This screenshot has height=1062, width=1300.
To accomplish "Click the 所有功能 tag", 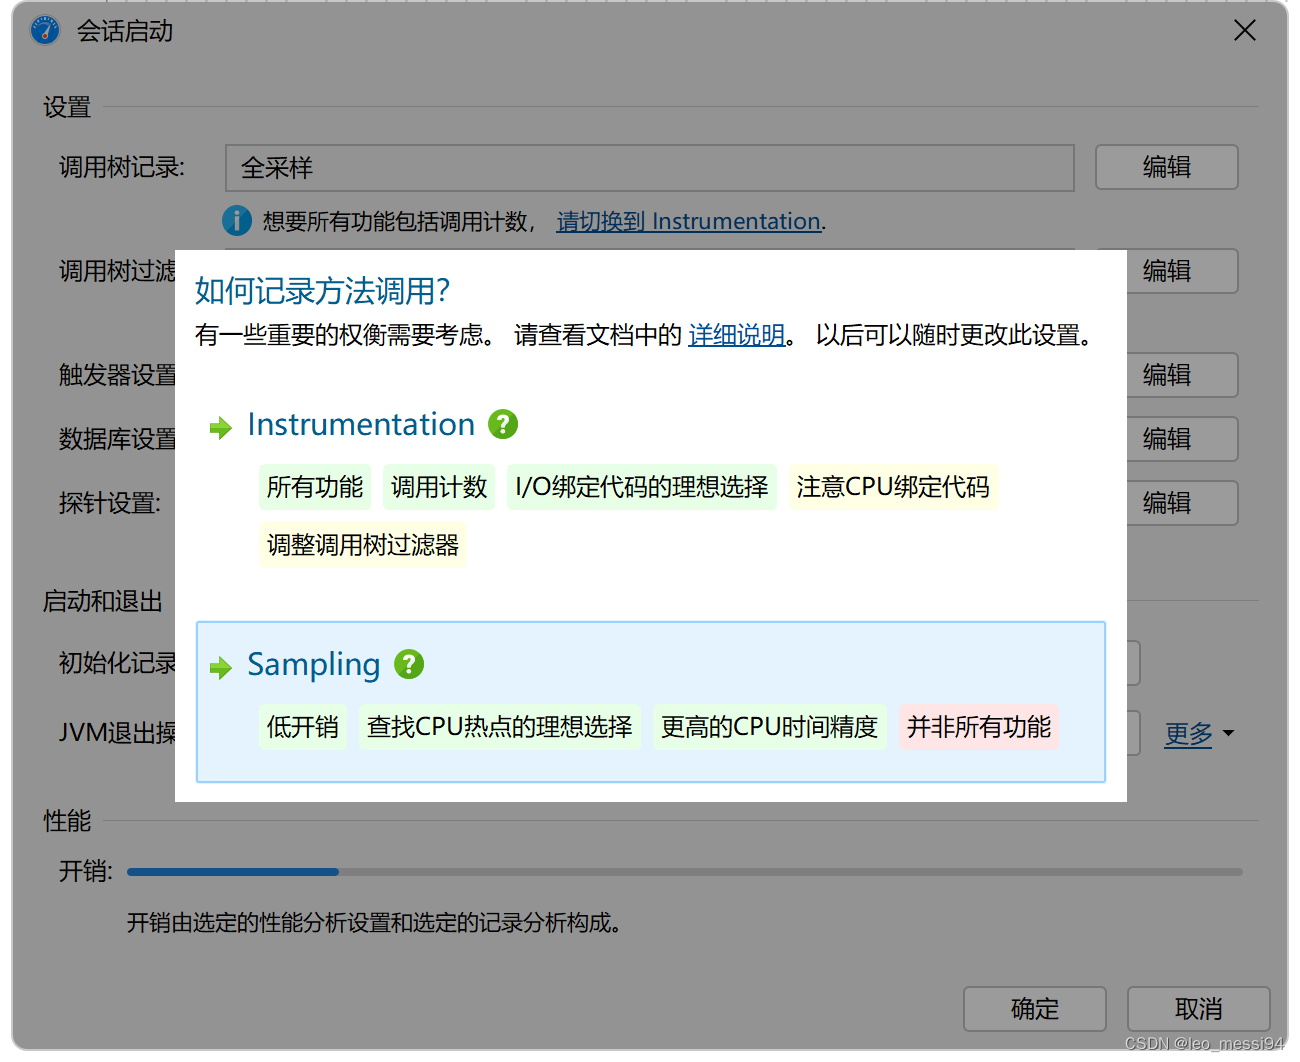I will (x=315, y=487).
